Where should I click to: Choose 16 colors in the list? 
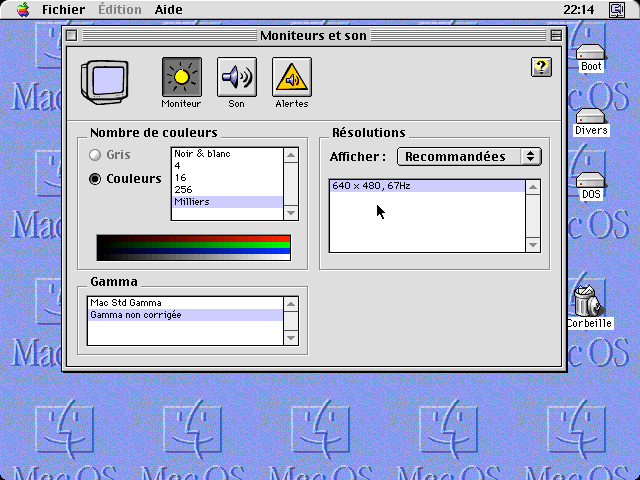click(227, 178)
